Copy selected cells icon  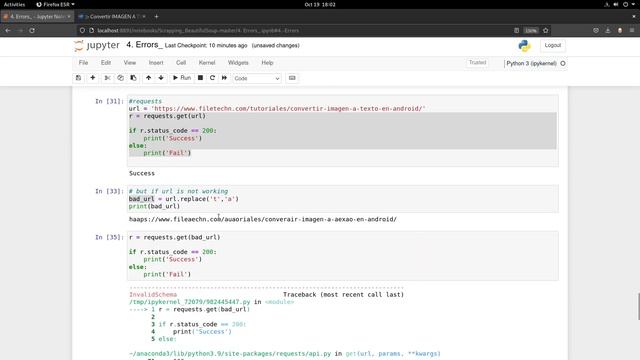(120, 78)
